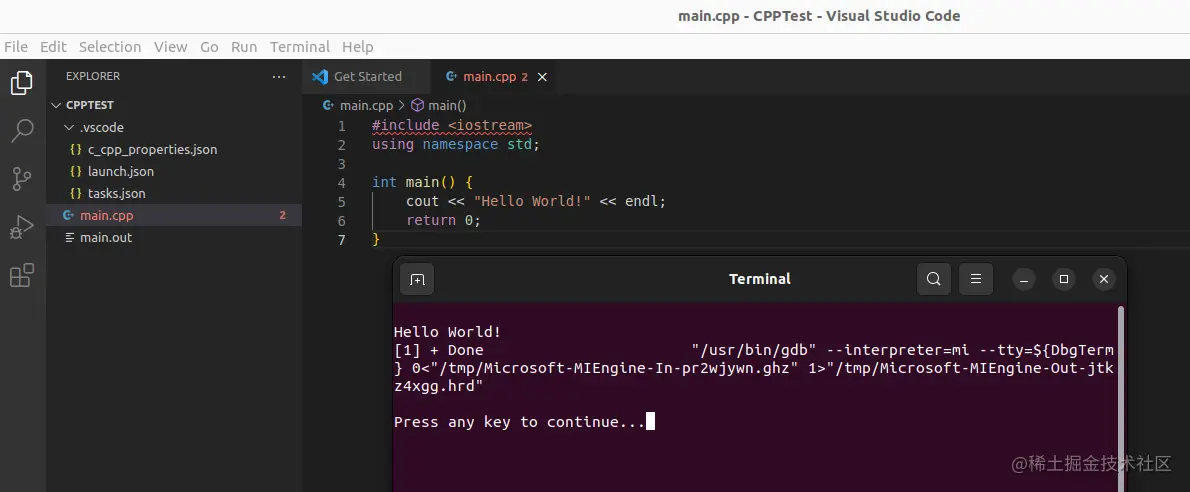Open the Search view in activity bar
This screenshot has width=1190, height=492.
[22, 131]
